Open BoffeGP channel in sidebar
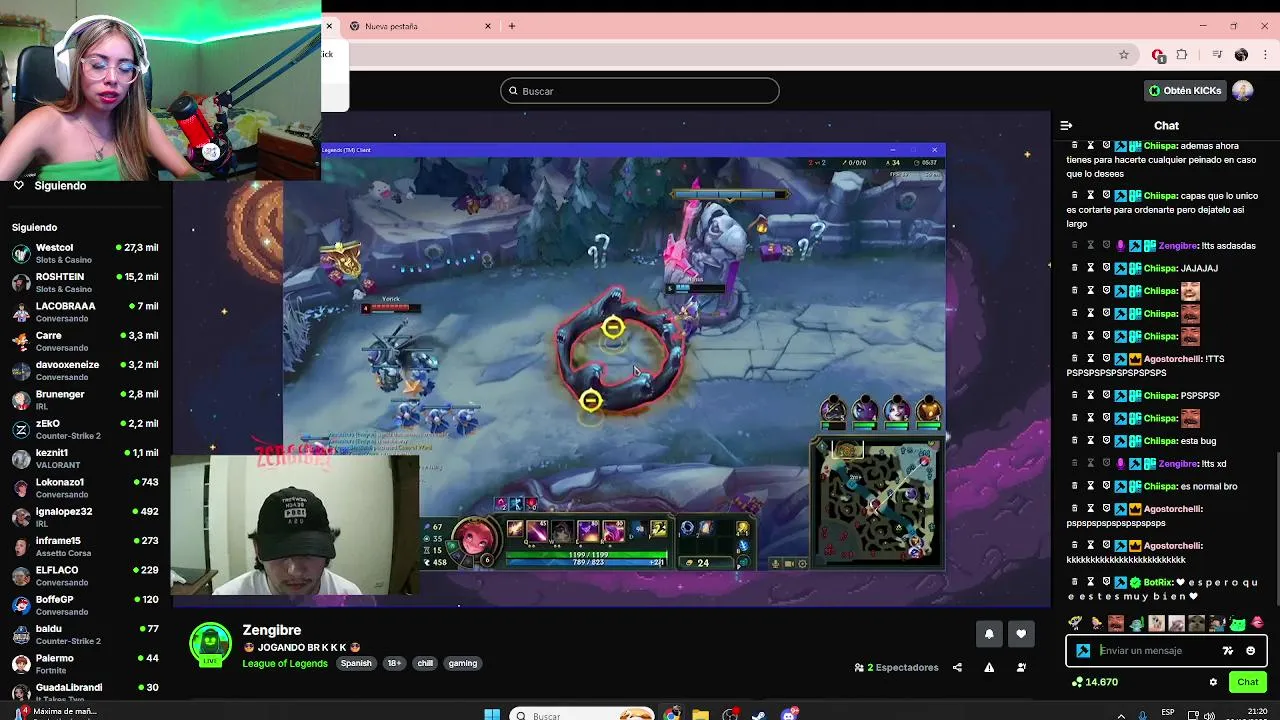 tap(85, 604)
